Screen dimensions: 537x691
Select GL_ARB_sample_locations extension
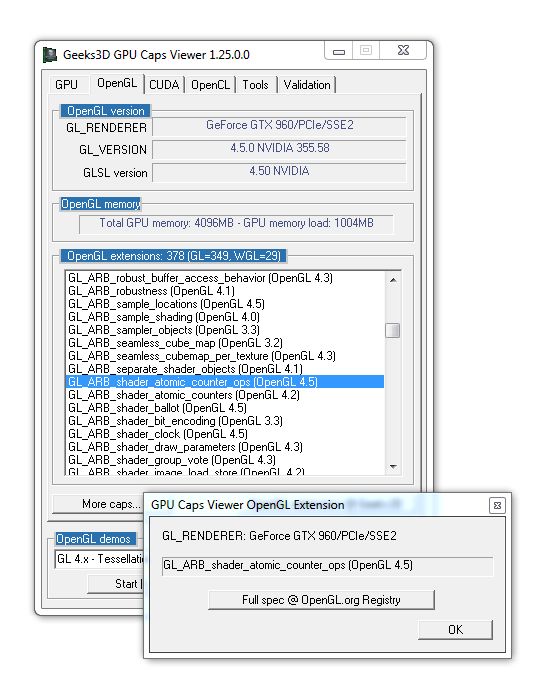coord(225,304)
